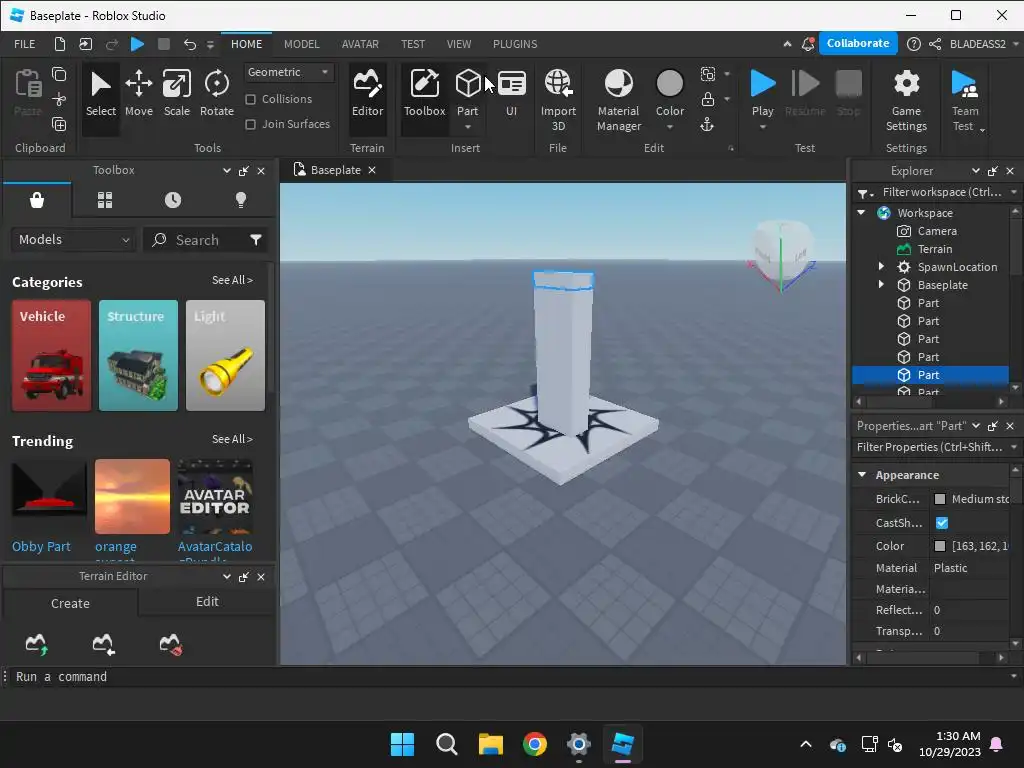Open the Geometric snapping dropdown

(x=289, y=72)
